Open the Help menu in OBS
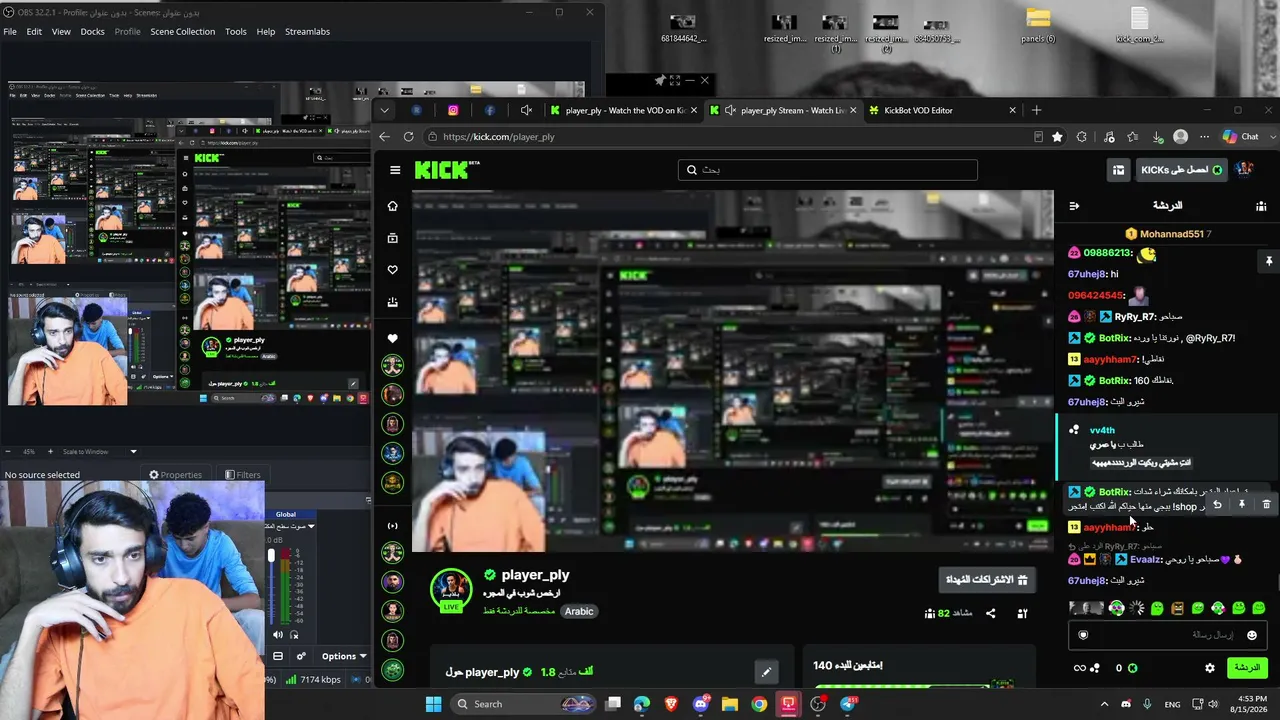 click(265, 32)
